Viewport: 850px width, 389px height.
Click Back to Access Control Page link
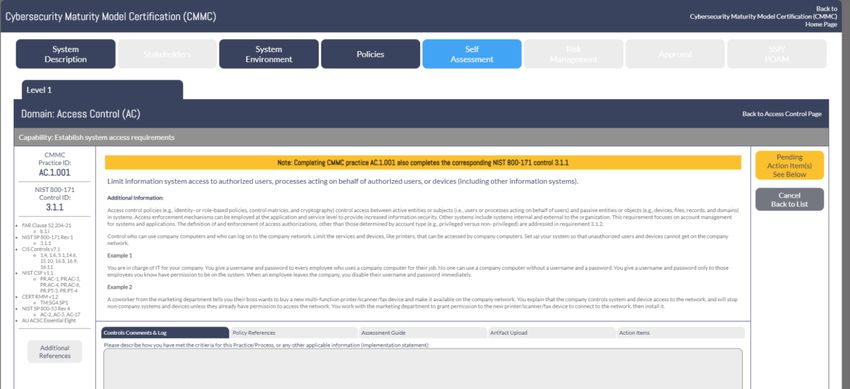(782, 114)
